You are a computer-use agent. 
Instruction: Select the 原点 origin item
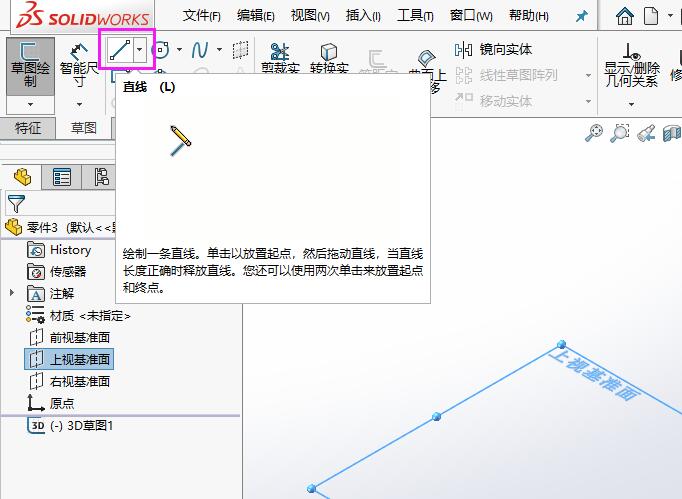(50, 403)
